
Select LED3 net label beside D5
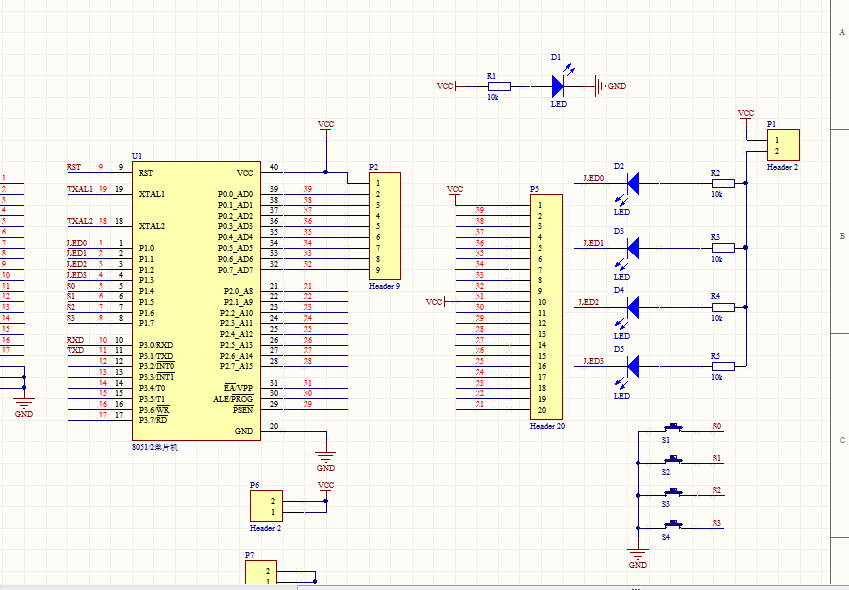tap(593, 361)
